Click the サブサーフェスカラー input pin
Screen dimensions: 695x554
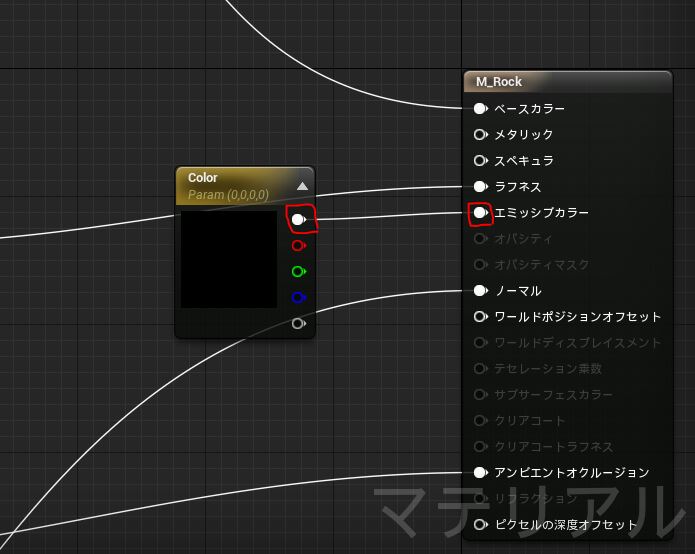(x=480, y=394)
